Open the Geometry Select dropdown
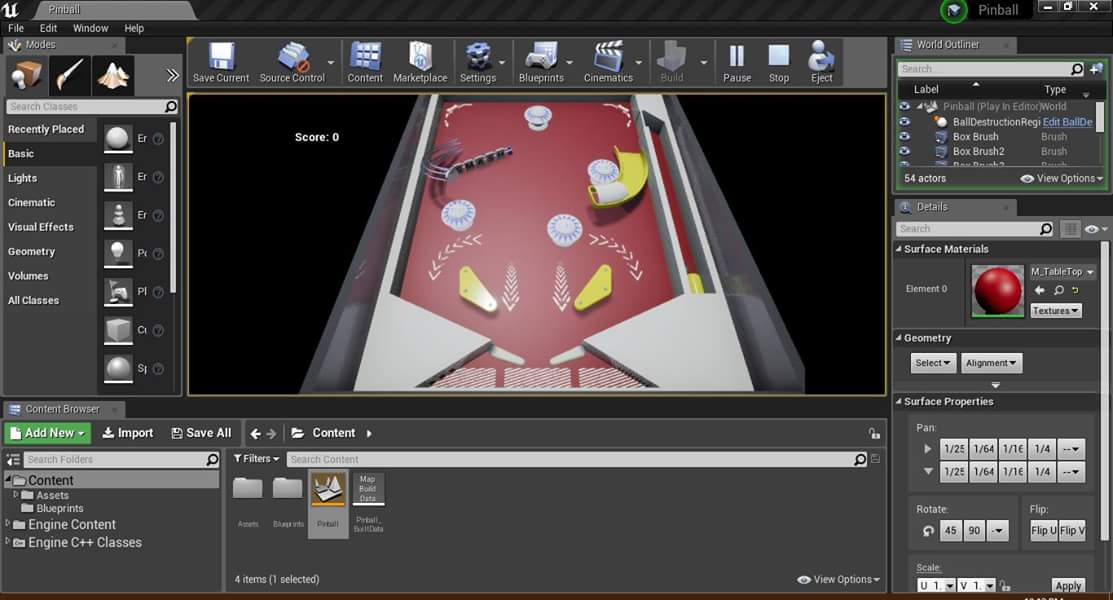The height and width of the screenshot is (600, 1113). [x=933, y=363]
